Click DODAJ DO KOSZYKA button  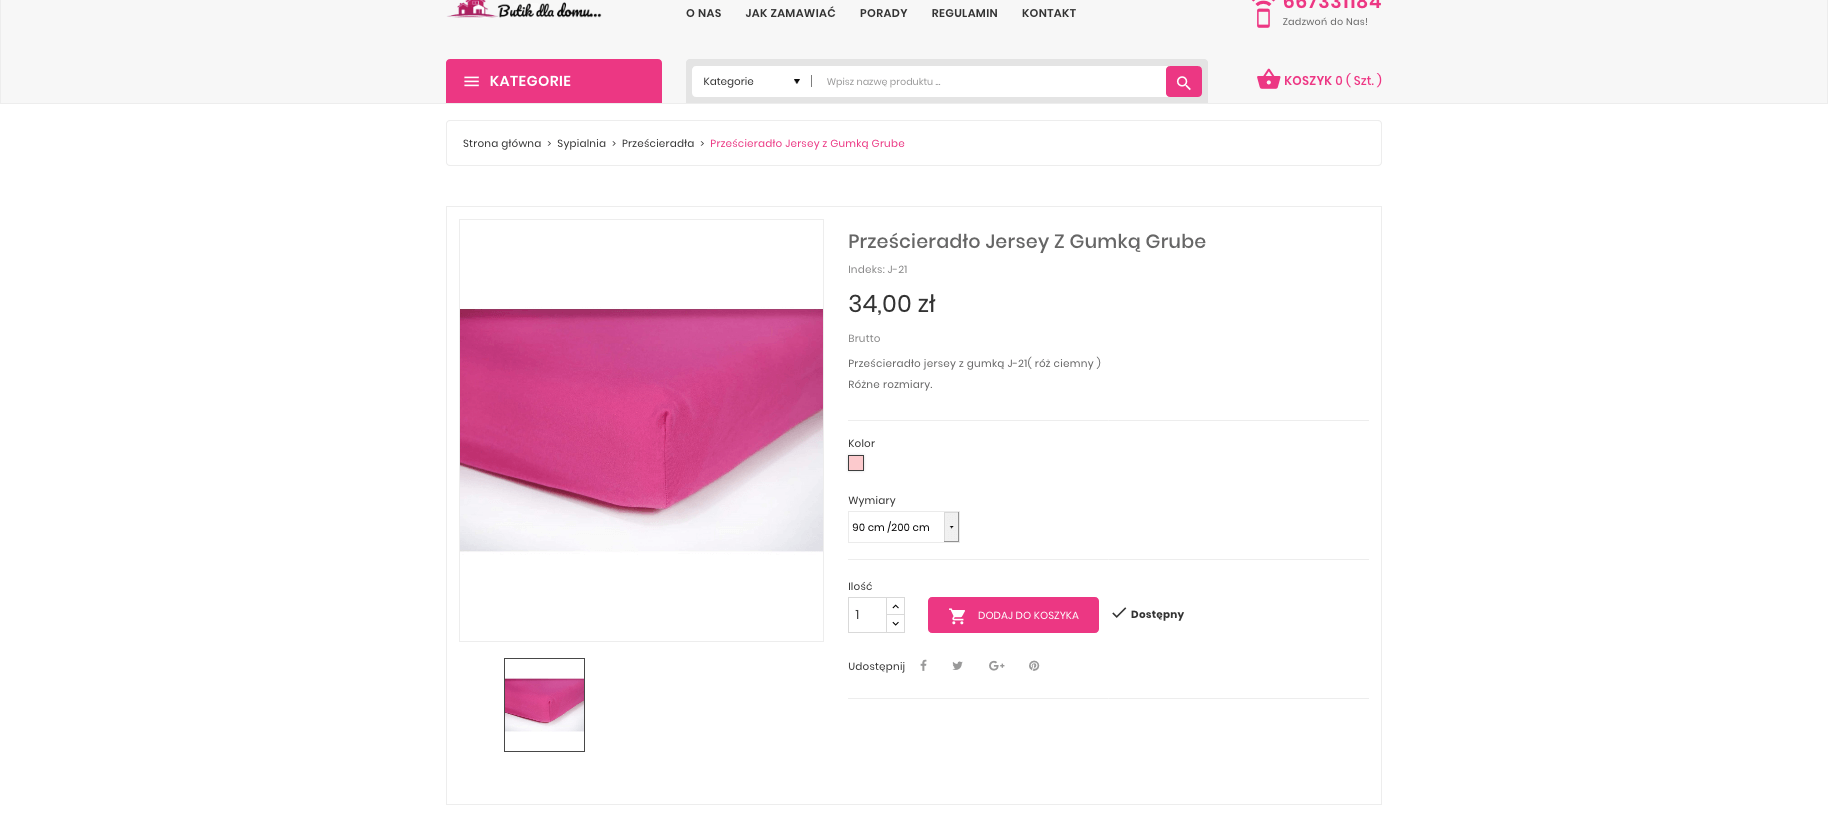click(x=1012, y=615)
